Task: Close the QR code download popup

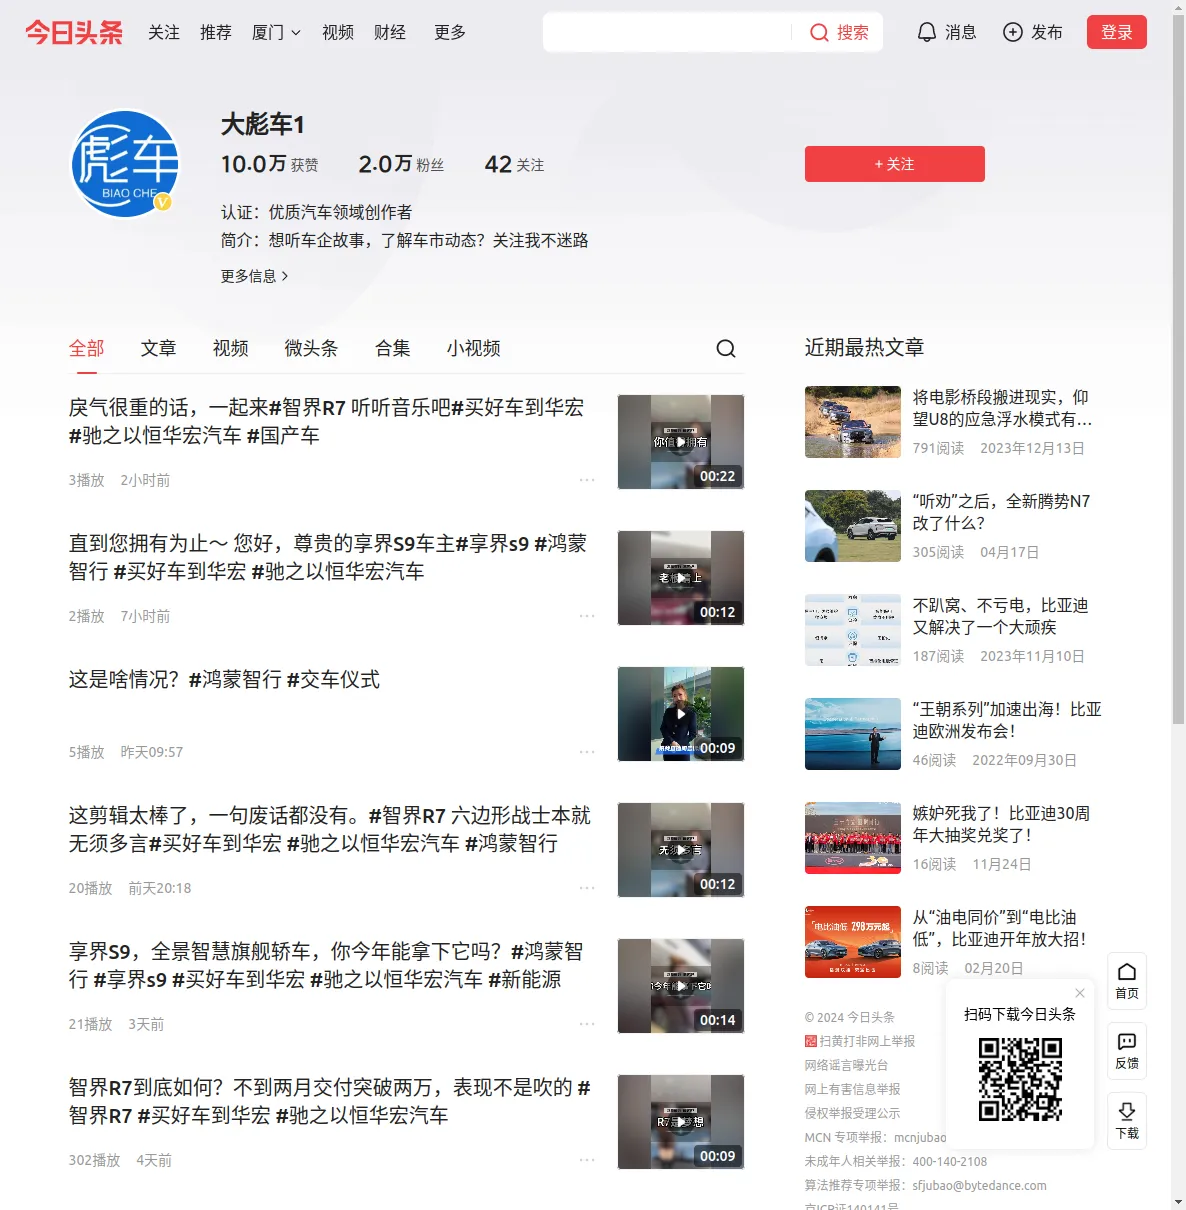Action: pos(1080,993)
